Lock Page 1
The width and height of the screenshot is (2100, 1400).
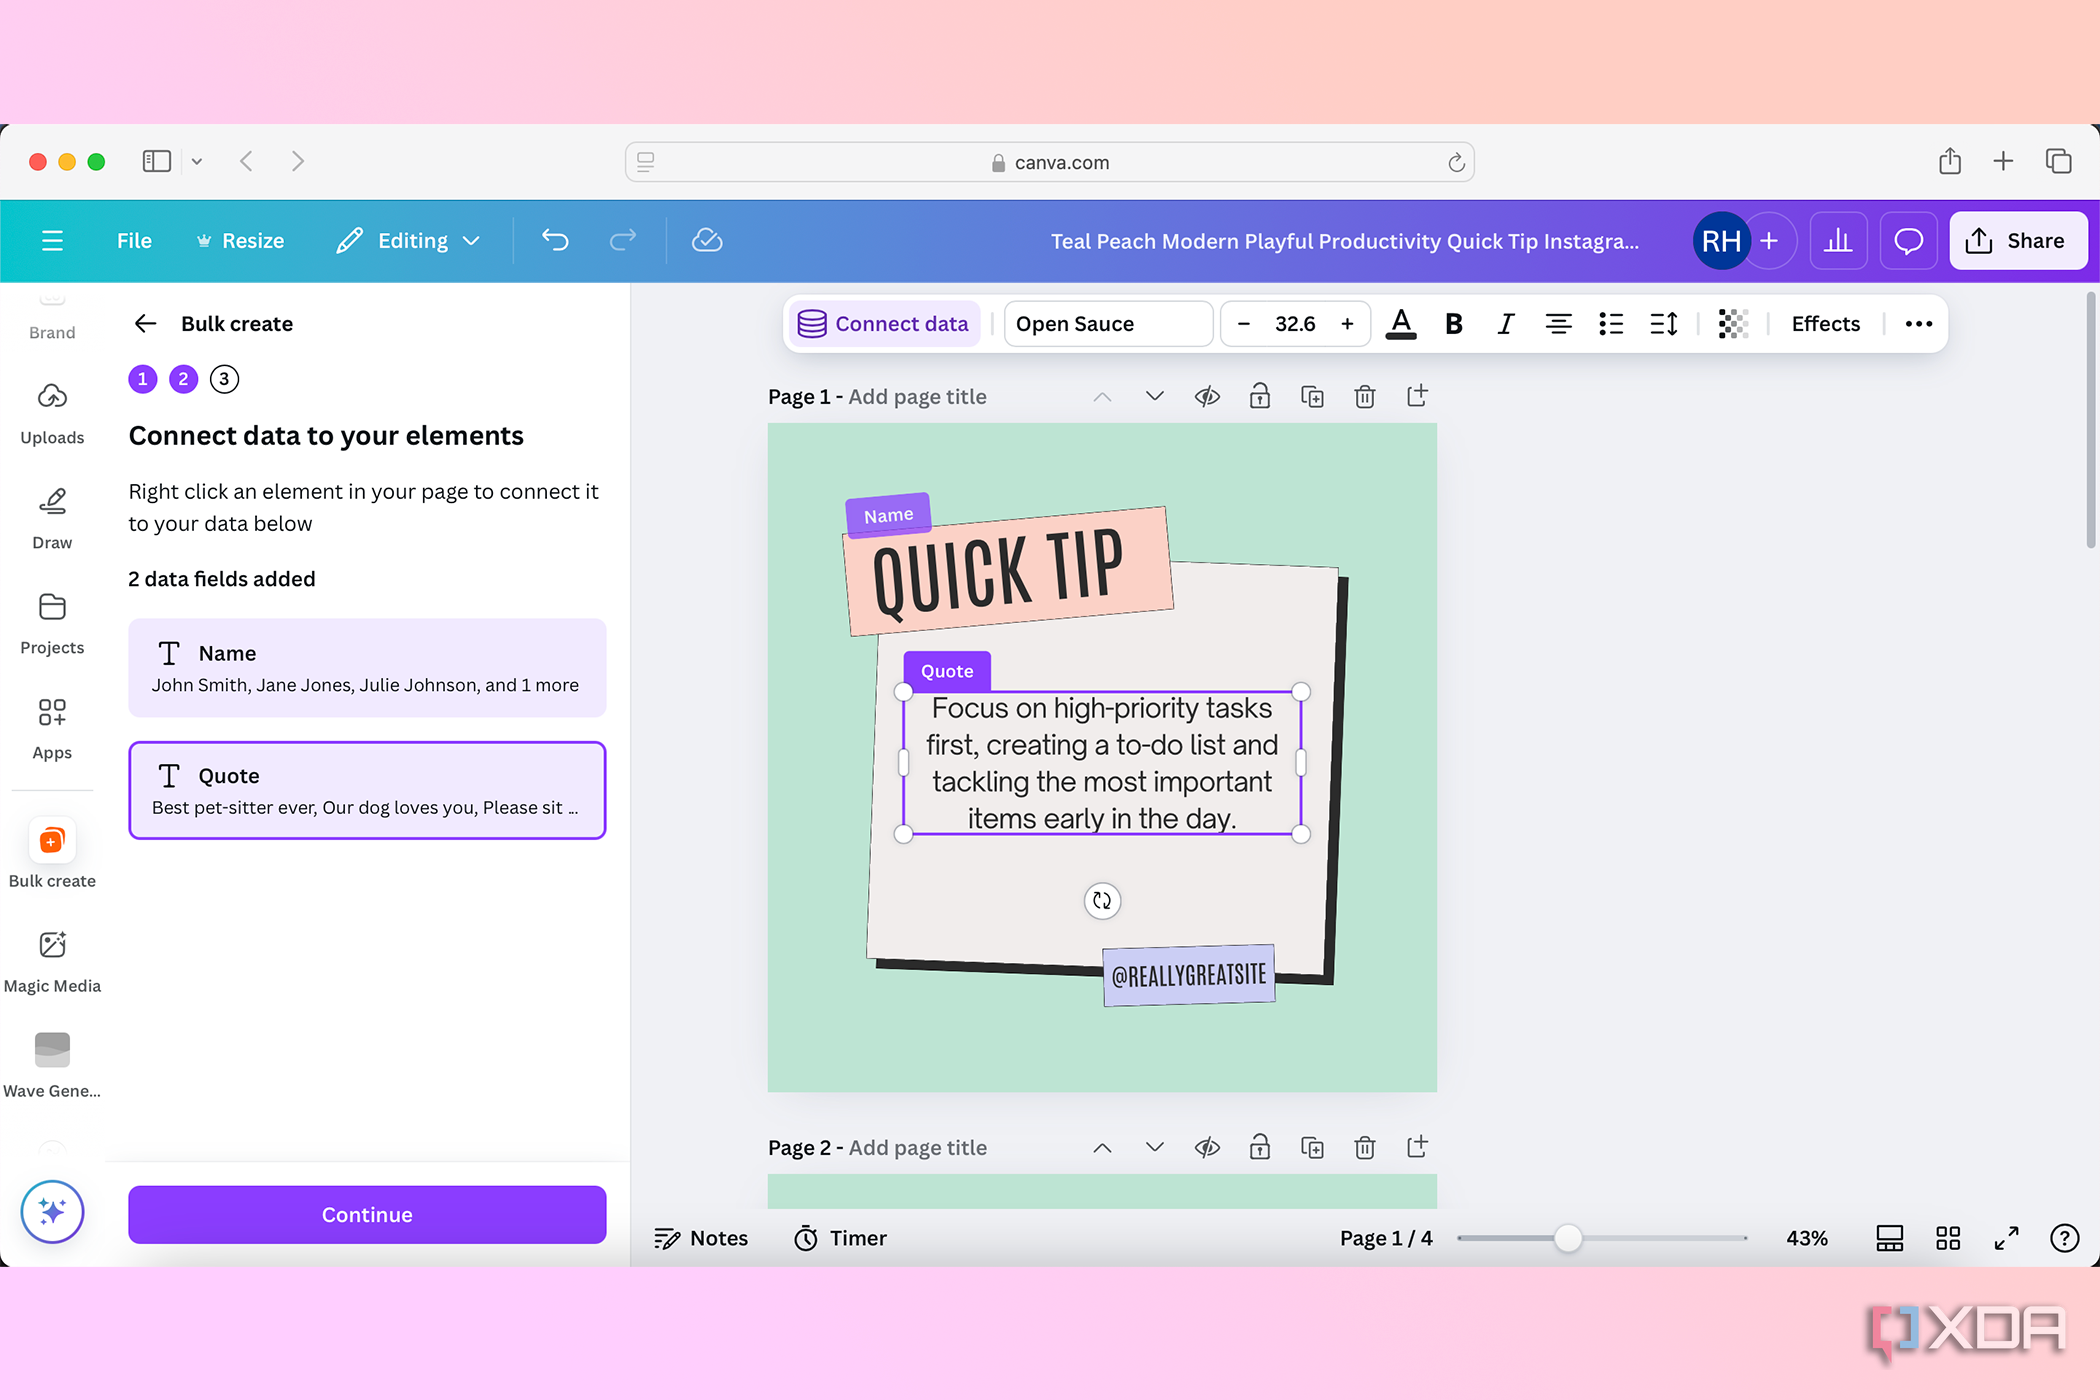tap(1260, 396)
